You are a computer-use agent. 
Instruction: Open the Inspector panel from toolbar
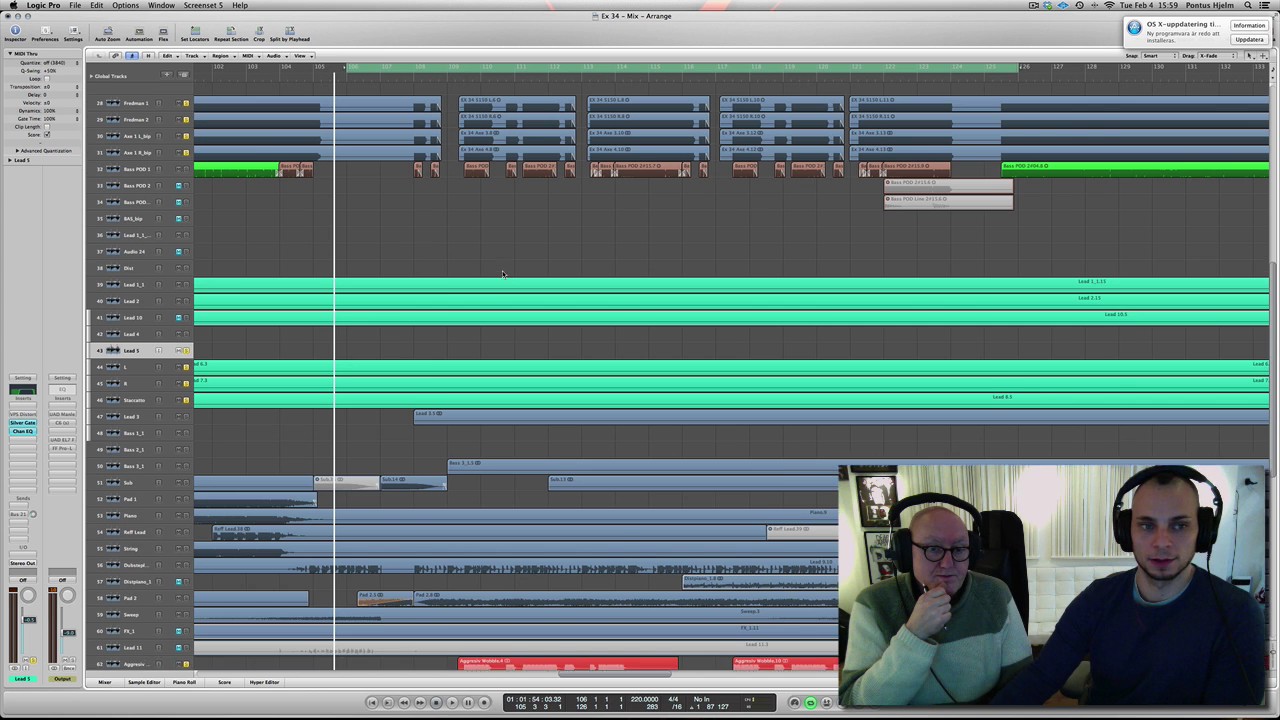[x=15, y=33]
